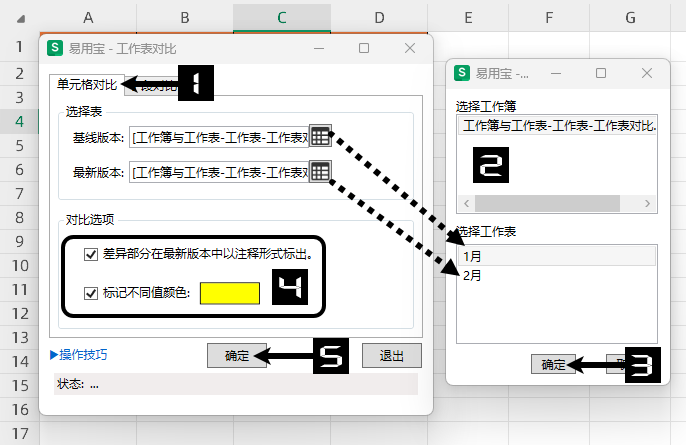The width and height of the screenshot is (686, 445).
Task: Click in 最新版本 input field
Action: pyautogui.click(x=219, y=172)
